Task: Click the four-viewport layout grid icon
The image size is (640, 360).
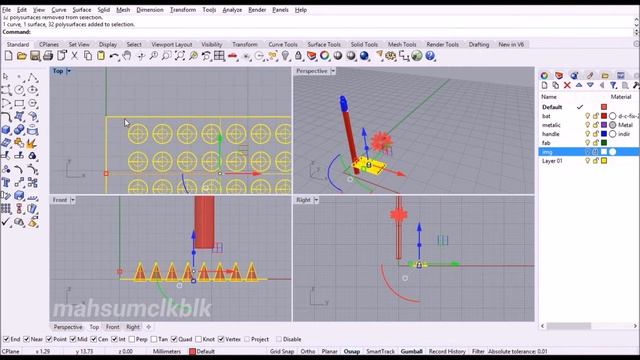Action: (x=219, y=56)
